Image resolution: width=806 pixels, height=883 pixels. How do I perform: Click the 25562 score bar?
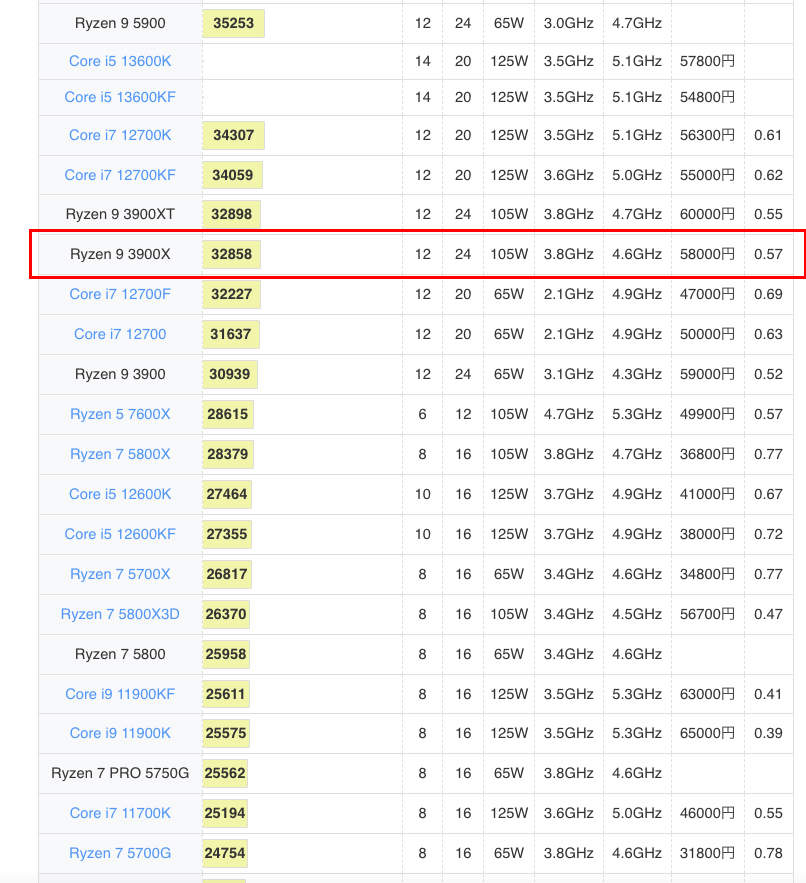coord(225,773)
